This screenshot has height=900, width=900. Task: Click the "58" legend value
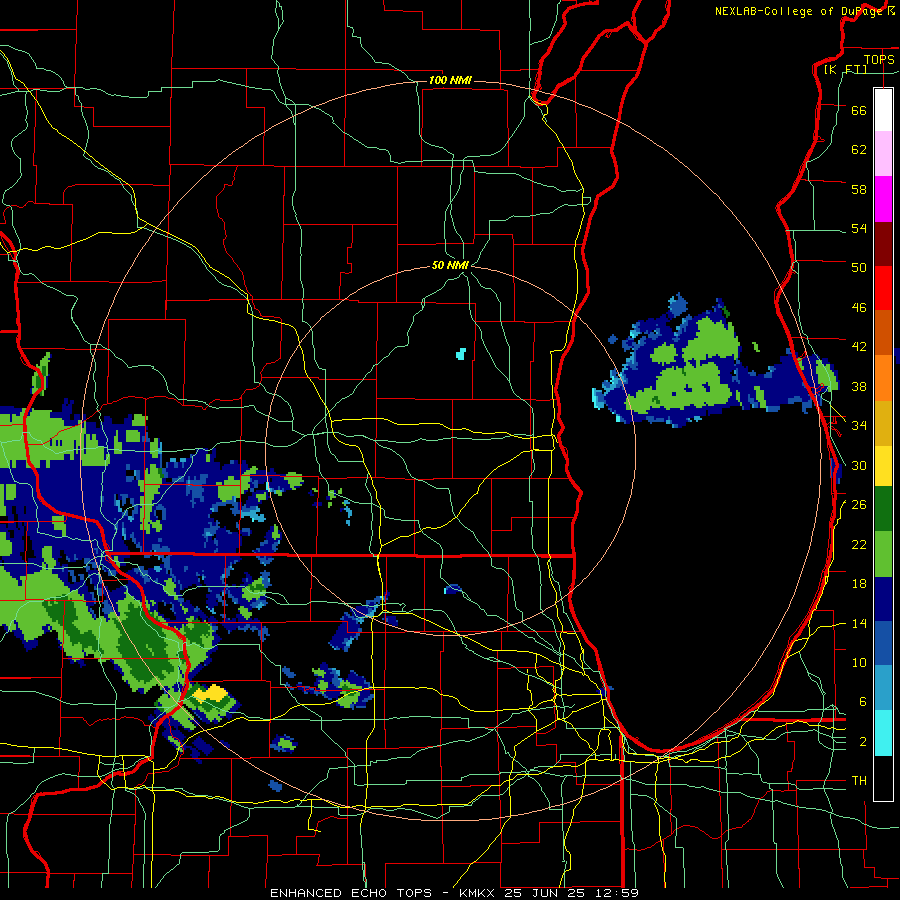859,189
